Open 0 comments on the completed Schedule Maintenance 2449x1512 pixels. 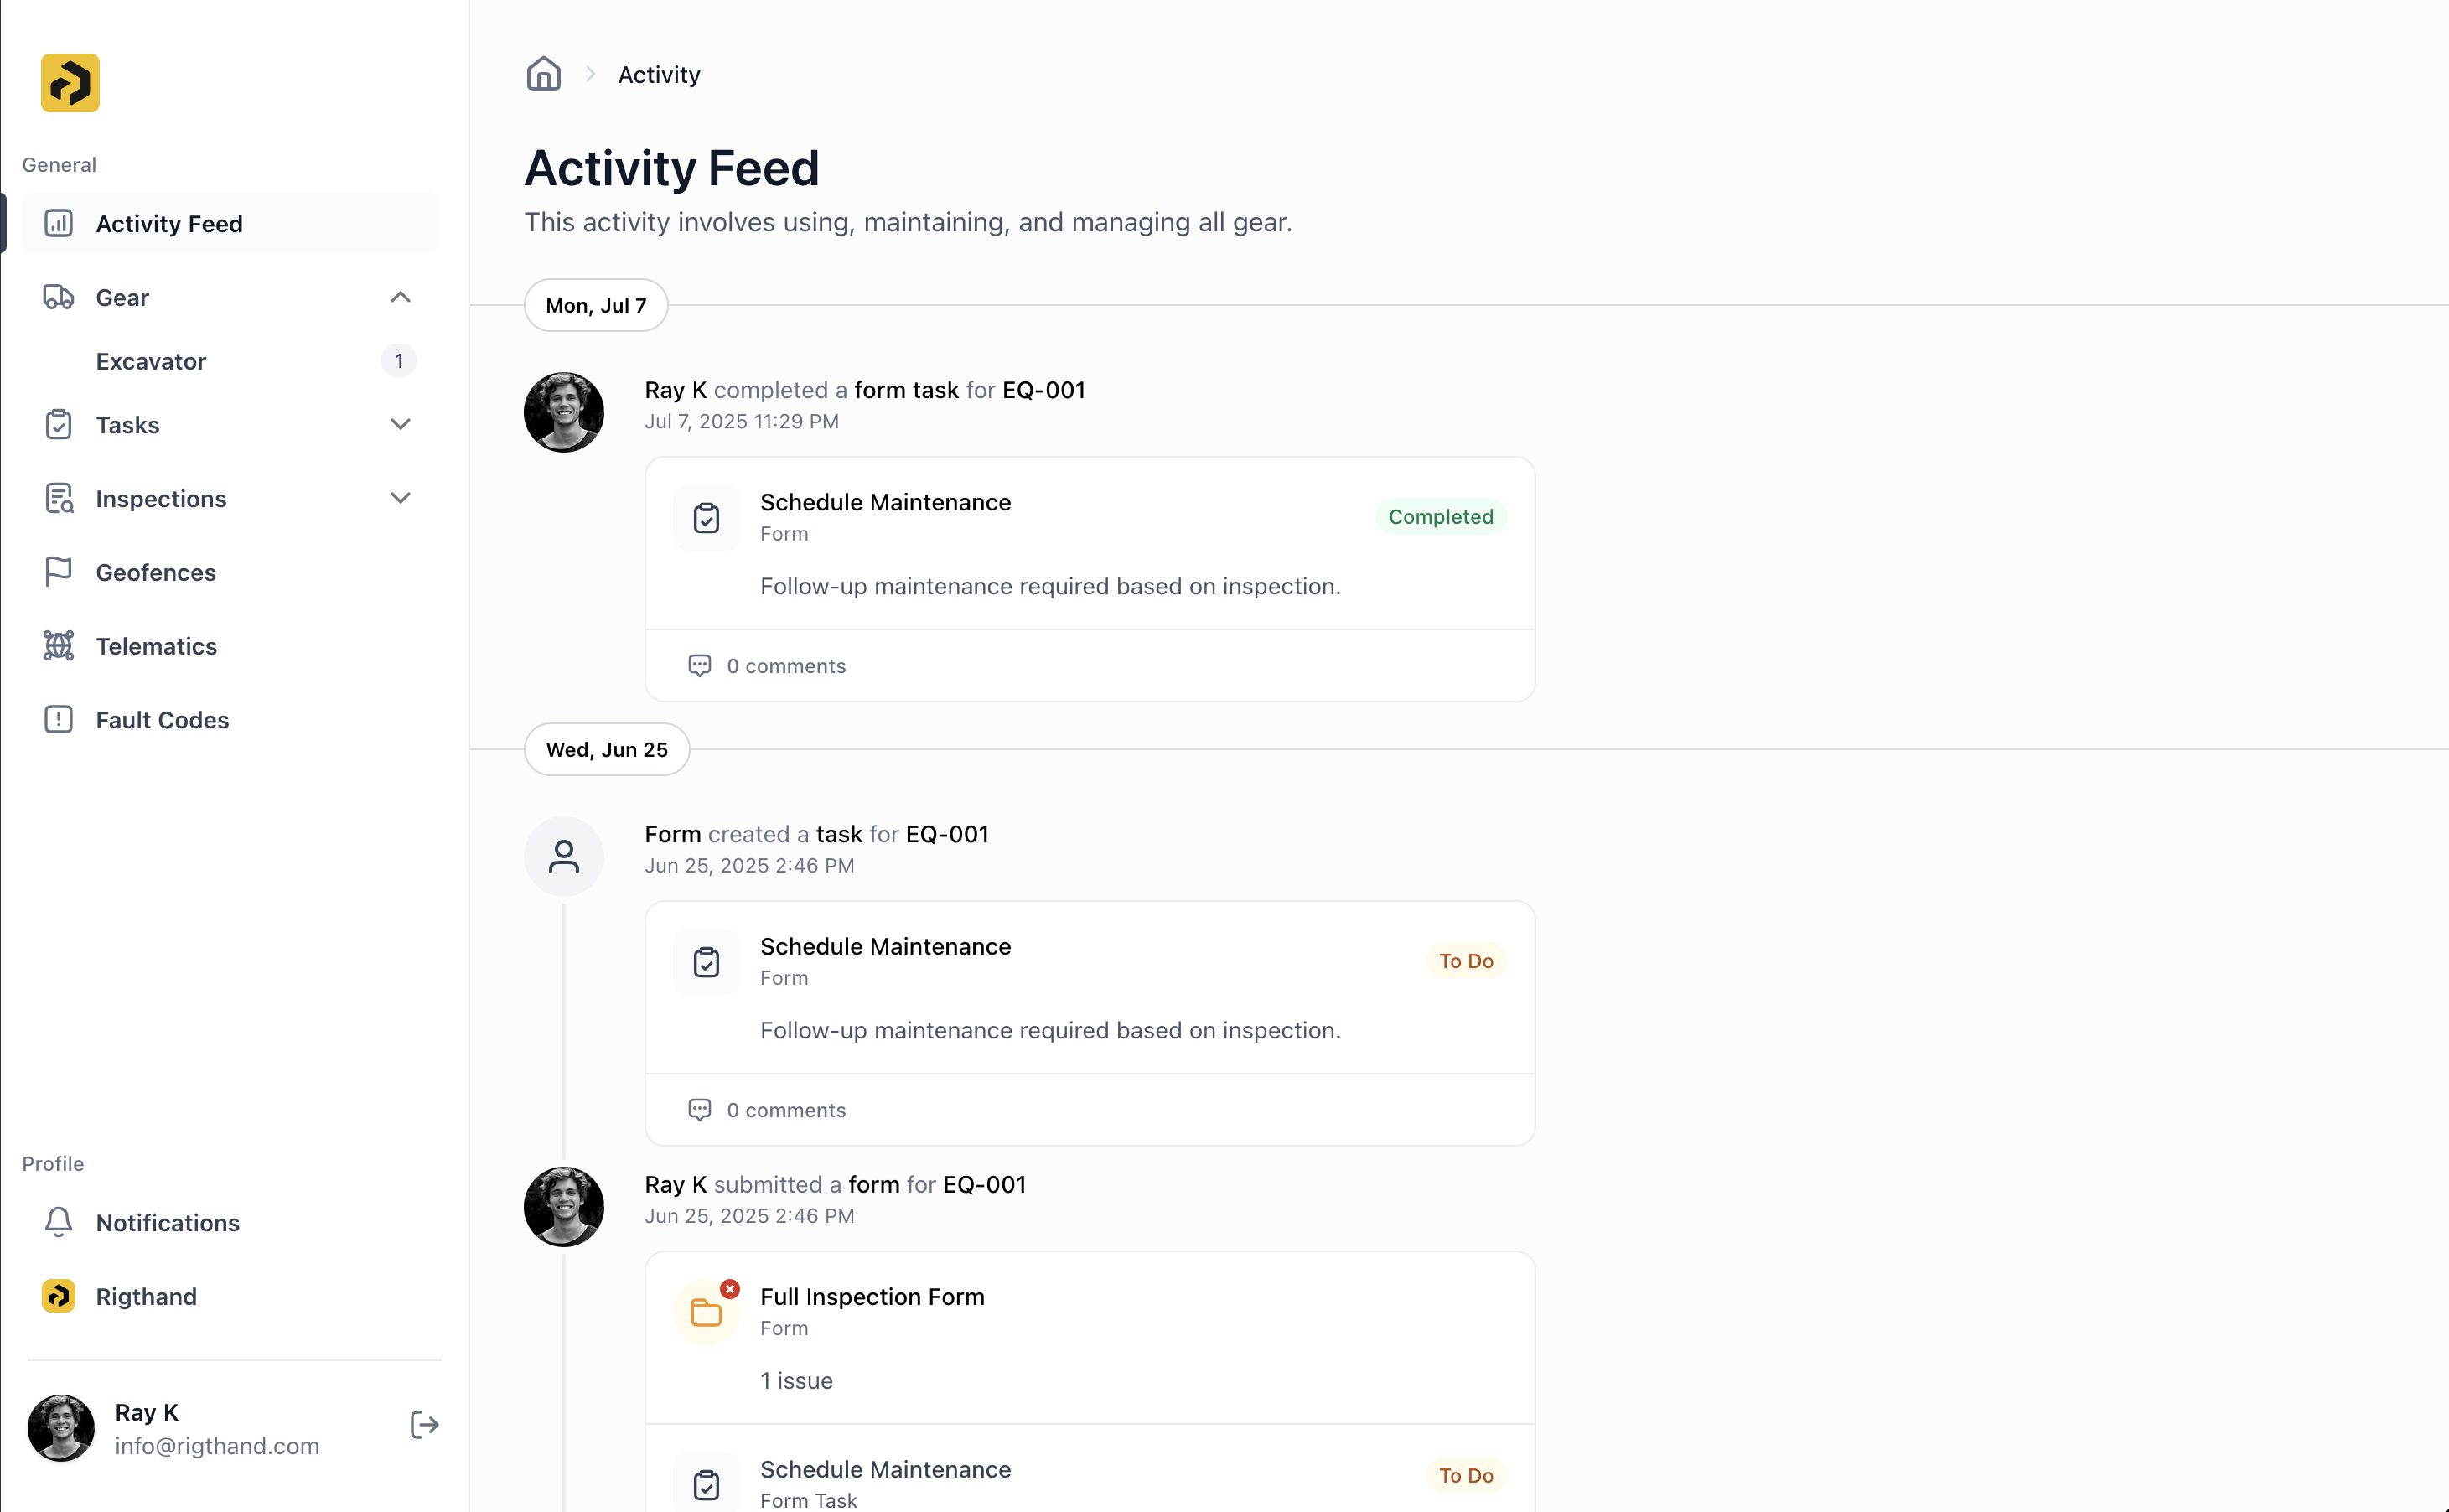coord(768,665)
